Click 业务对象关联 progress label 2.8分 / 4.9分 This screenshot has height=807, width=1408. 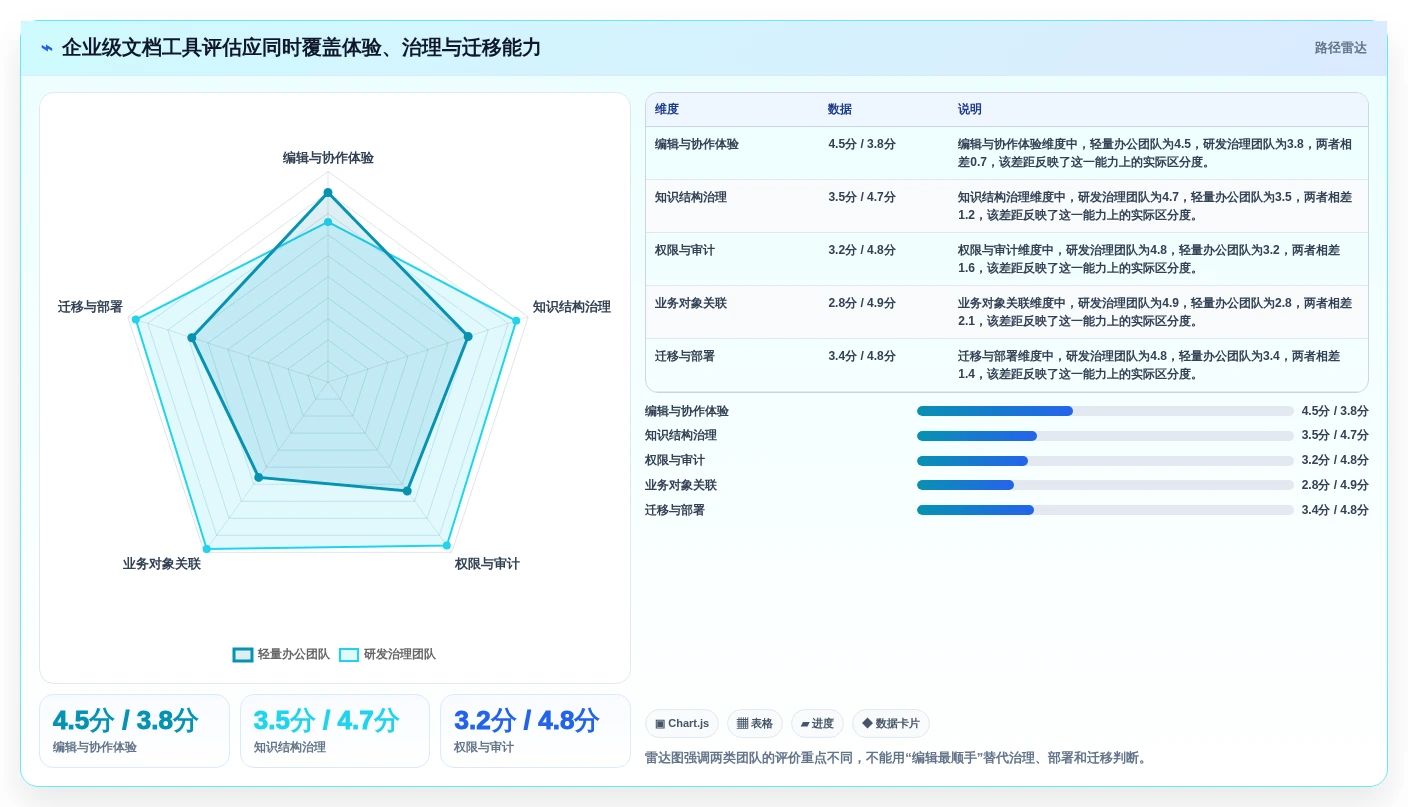coord(1335,485)
